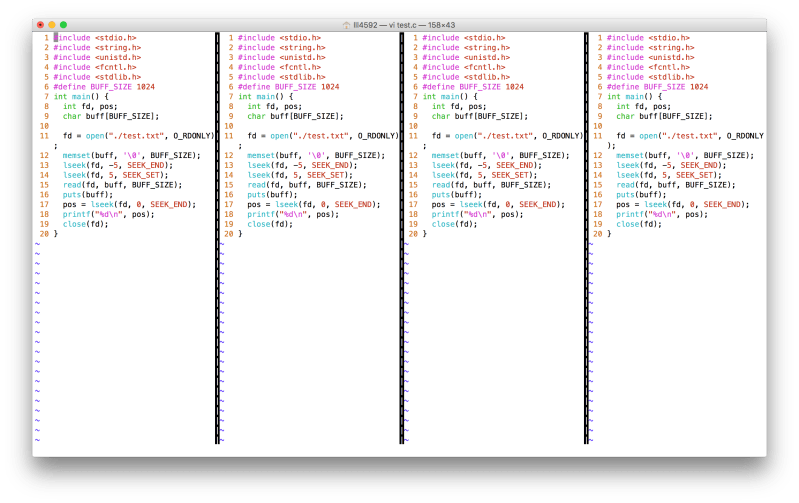Click '#include <string.h>' in second pane

click(x=282, y=47)
